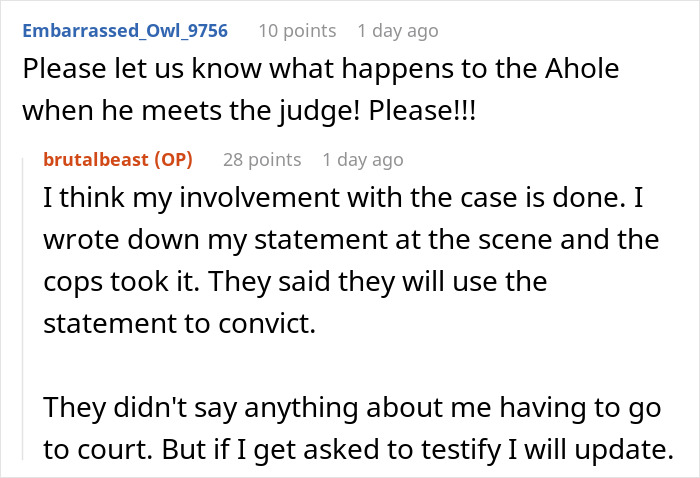Click the line "I think my involvement"

click(x=343, y=197)
